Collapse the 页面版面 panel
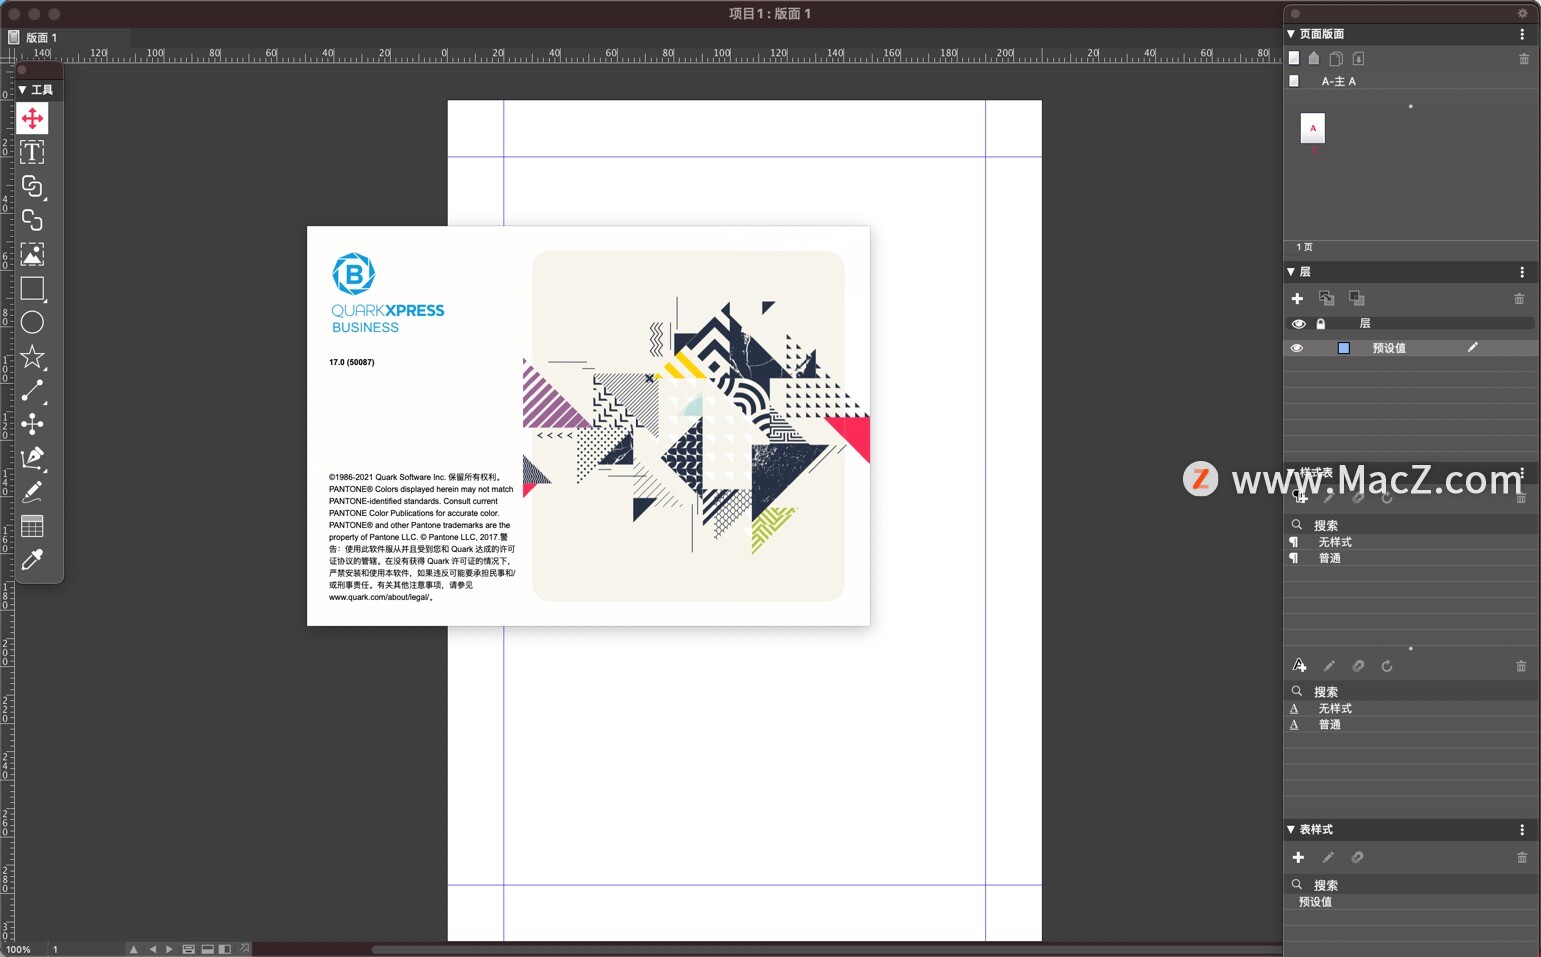Screen dimensions: 1541x957 [1291, 34]
